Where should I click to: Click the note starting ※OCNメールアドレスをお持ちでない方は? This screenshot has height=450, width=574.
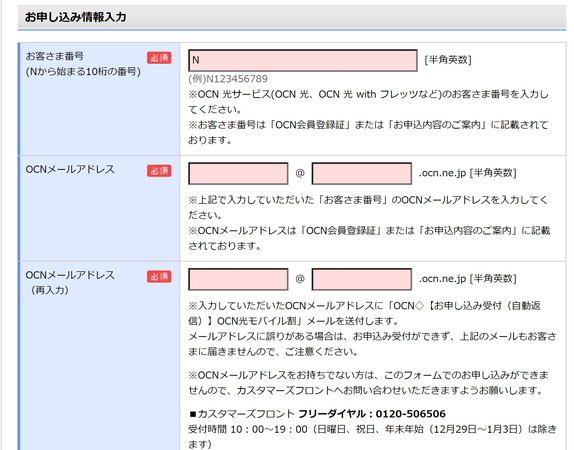pos(369,383)
